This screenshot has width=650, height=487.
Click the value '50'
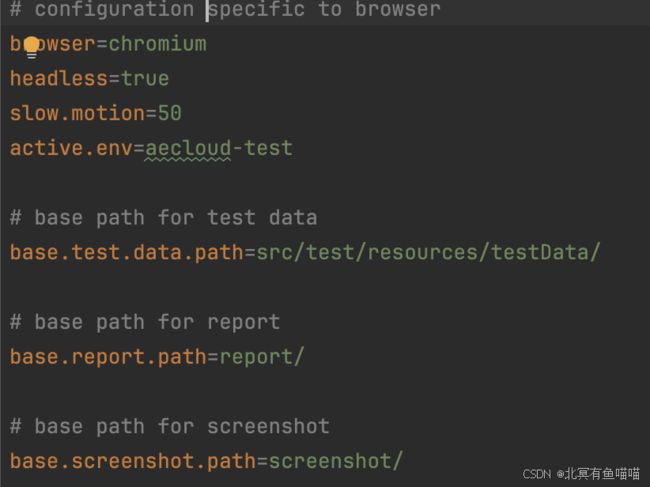point(170,113)
